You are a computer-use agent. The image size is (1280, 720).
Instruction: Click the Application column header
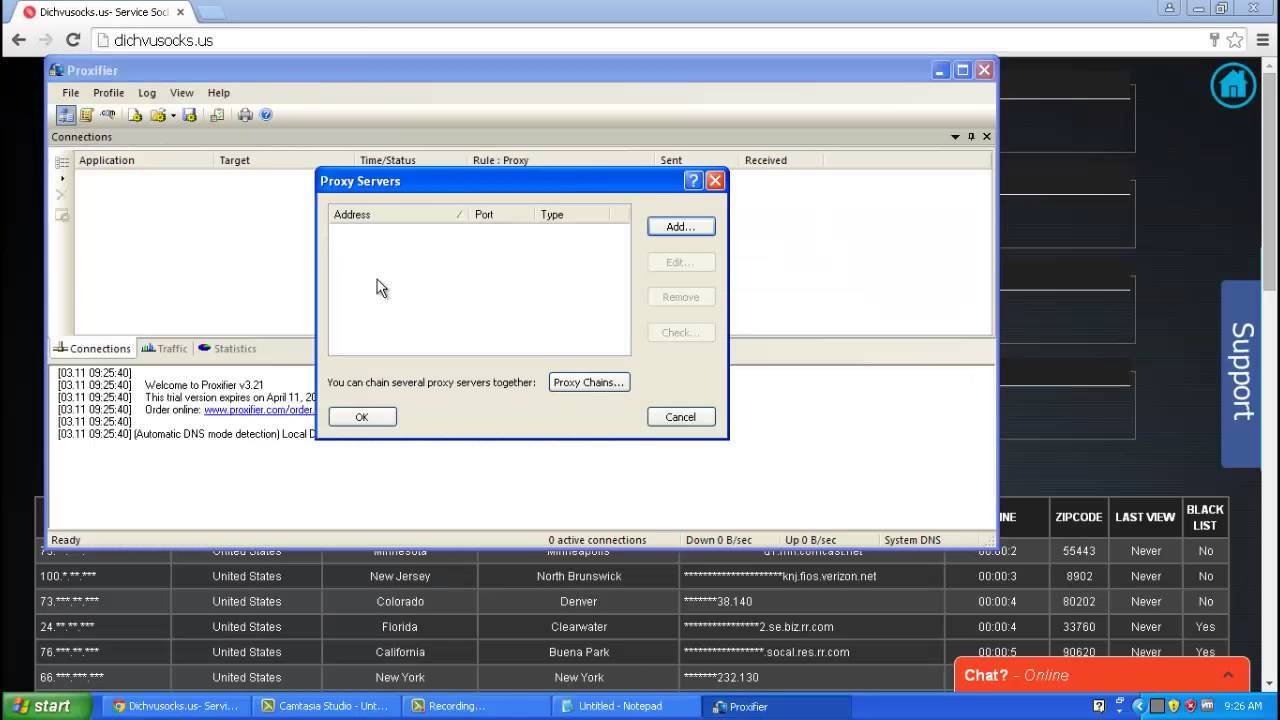[144, 160]
